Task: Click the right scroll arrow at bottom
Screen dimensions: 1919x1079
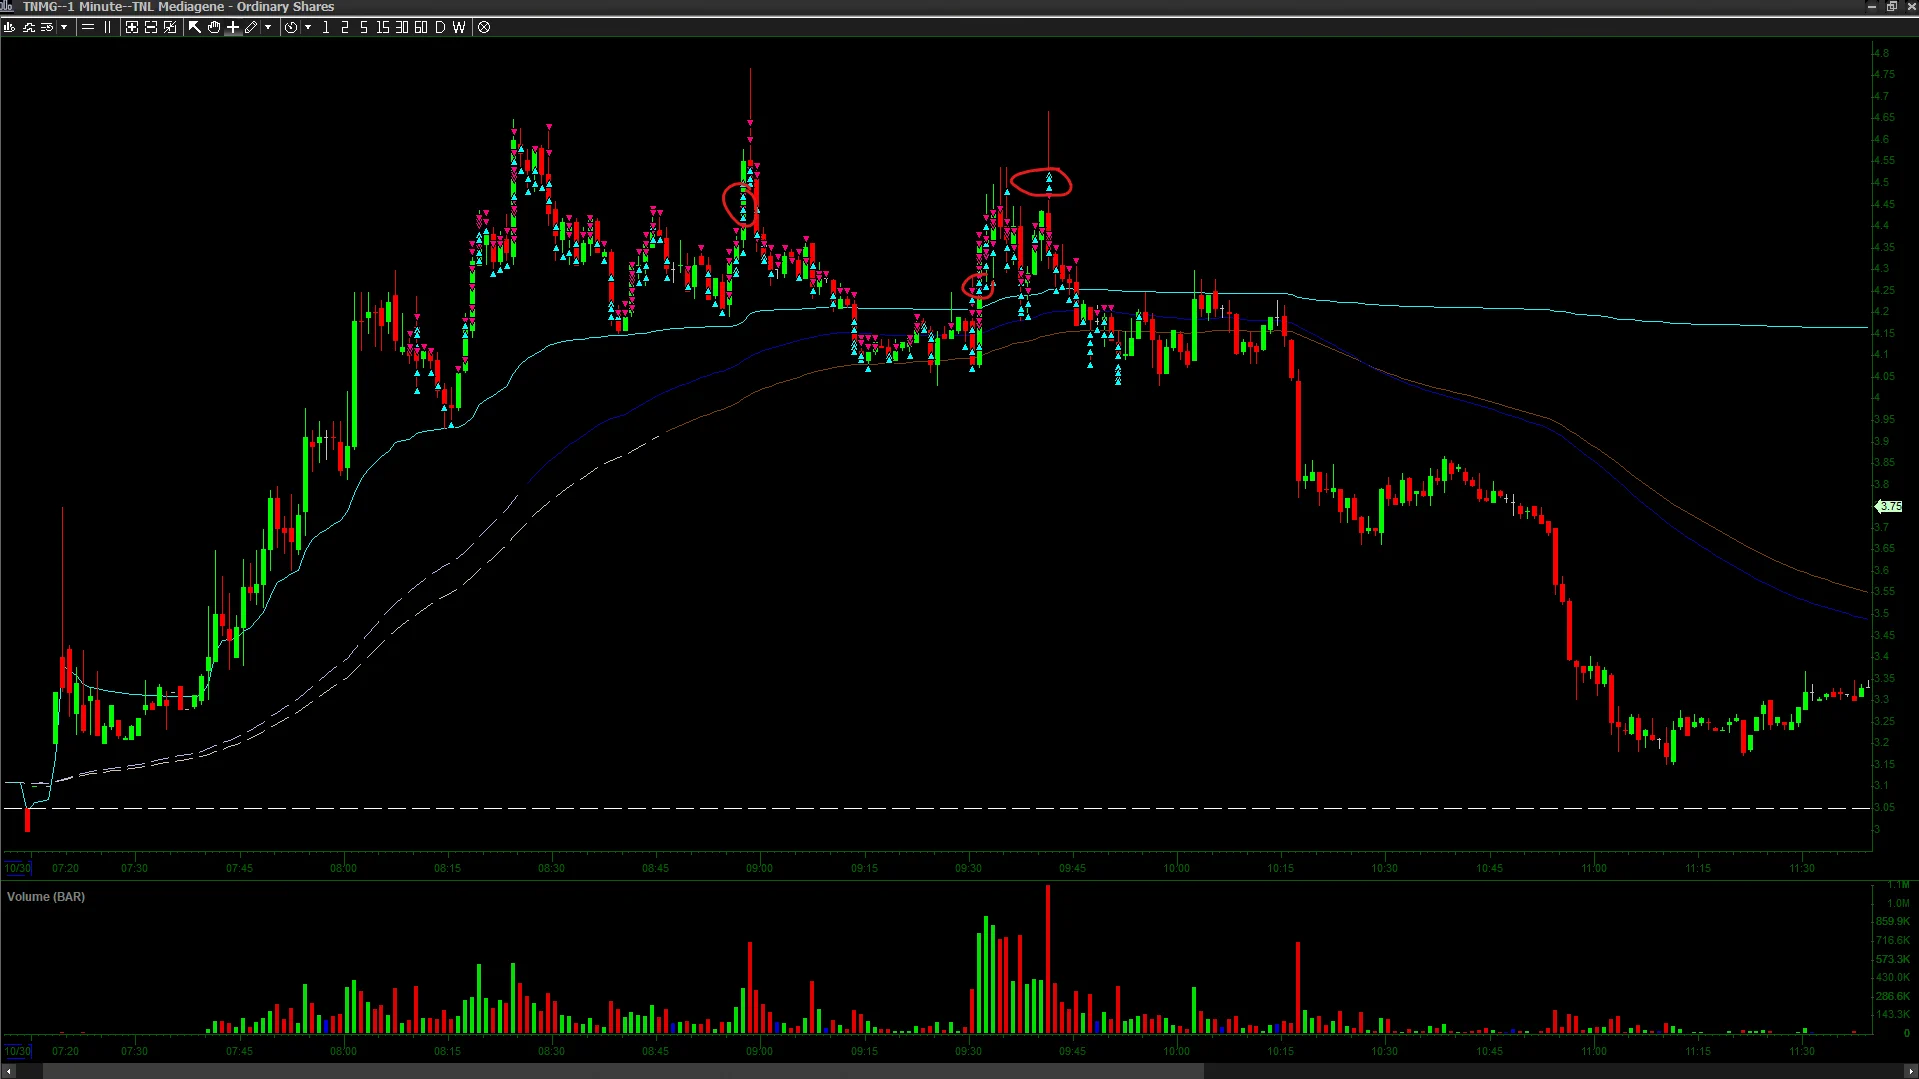Action: coord(1910,1072)
